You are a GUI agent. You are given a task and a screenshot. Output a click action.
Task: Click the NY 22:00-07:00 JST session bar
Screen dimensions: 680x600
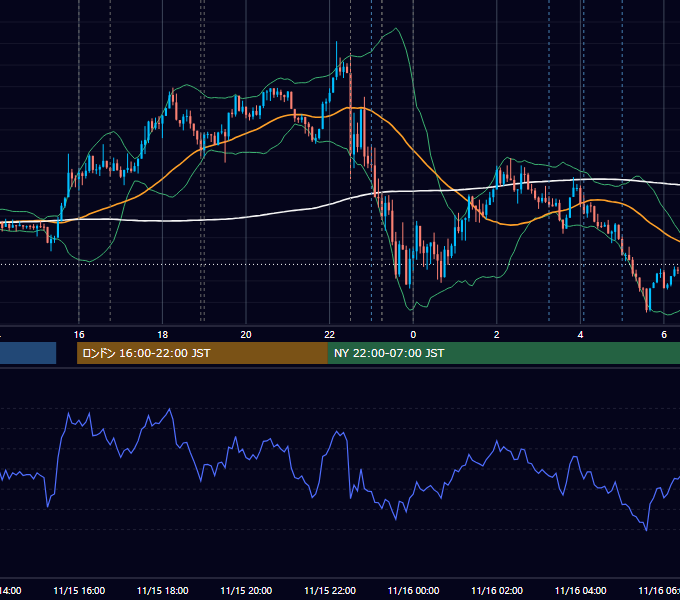click(504, 353)
